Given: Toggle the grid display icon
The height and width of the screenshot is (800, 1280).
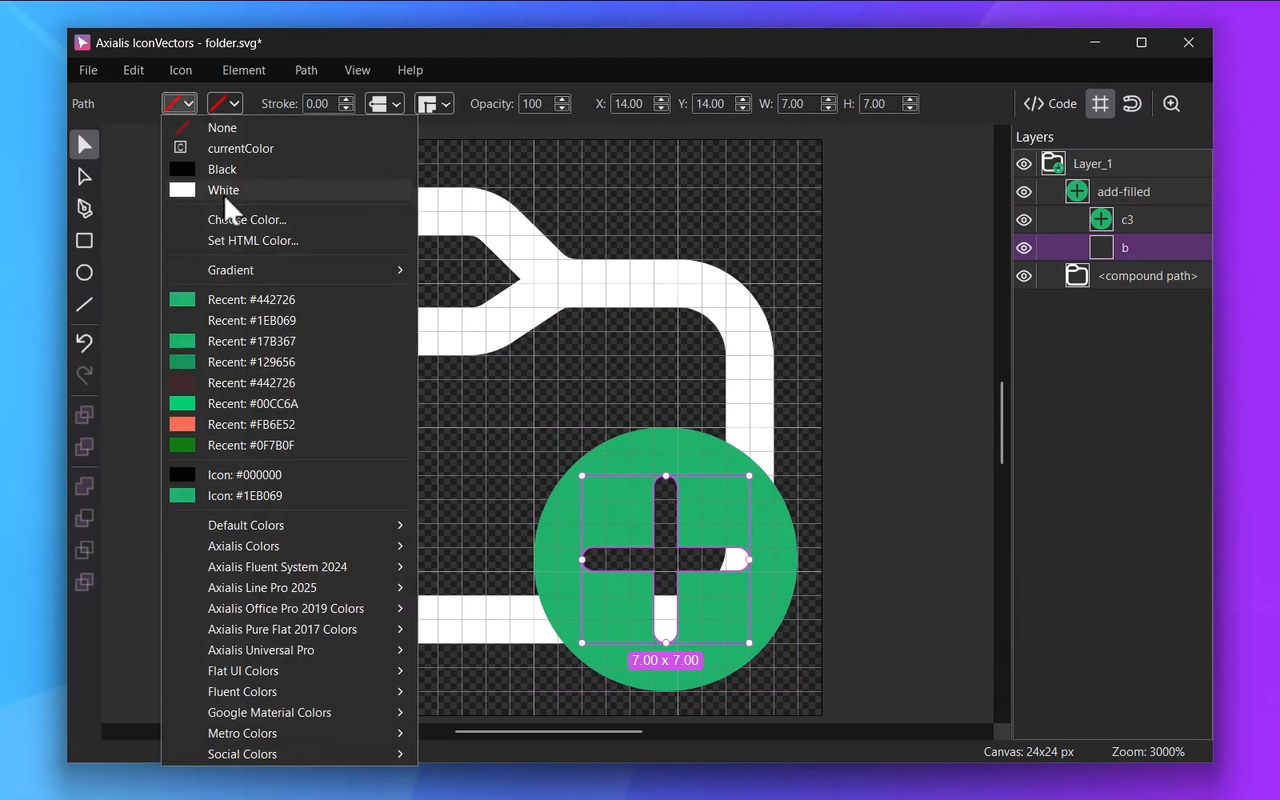Looking at the screenshot, I should 1100,104.
